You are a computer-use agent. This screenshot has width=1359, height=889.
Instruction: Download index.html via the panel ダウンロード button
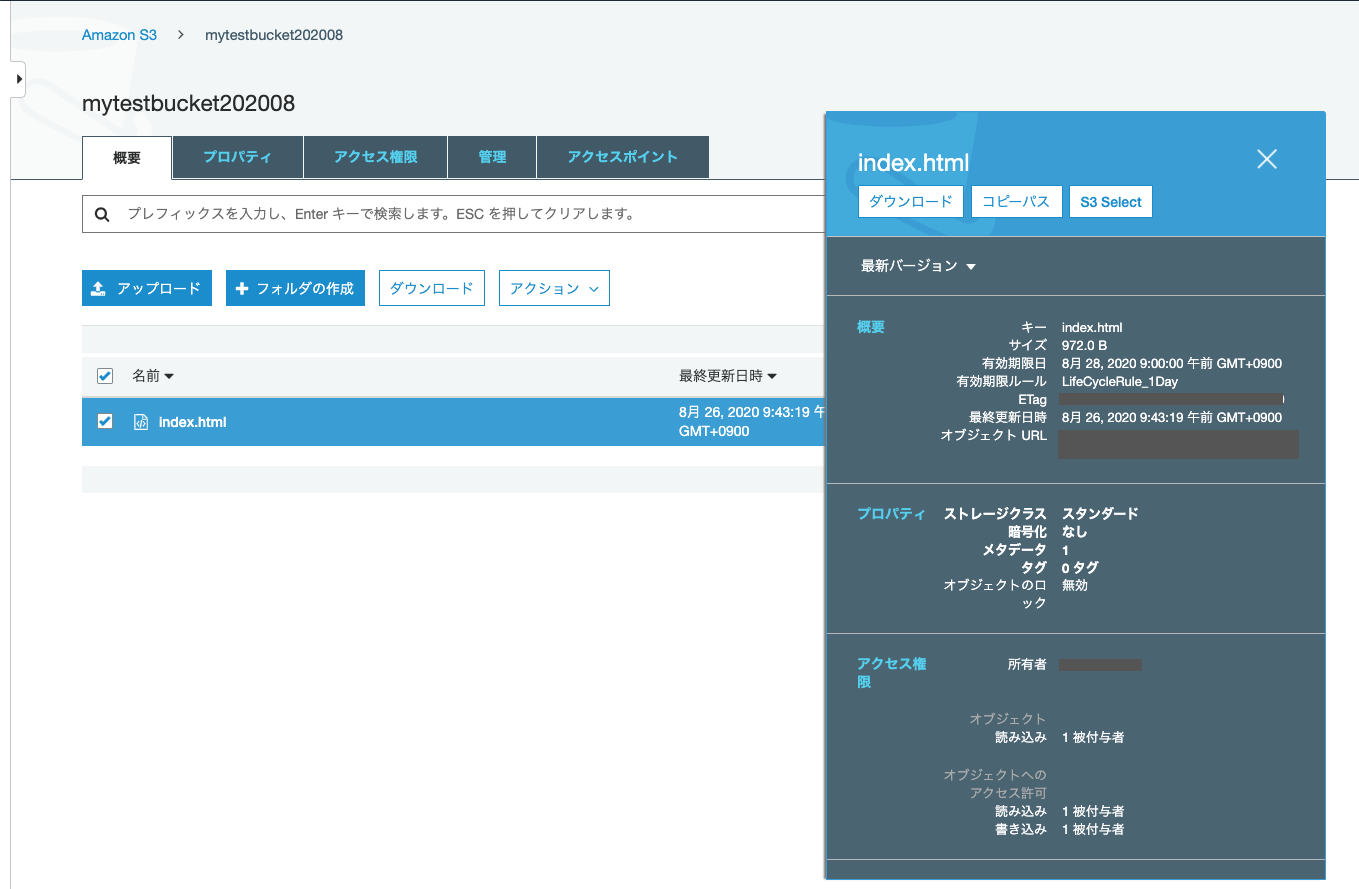[x=910, y=201]
